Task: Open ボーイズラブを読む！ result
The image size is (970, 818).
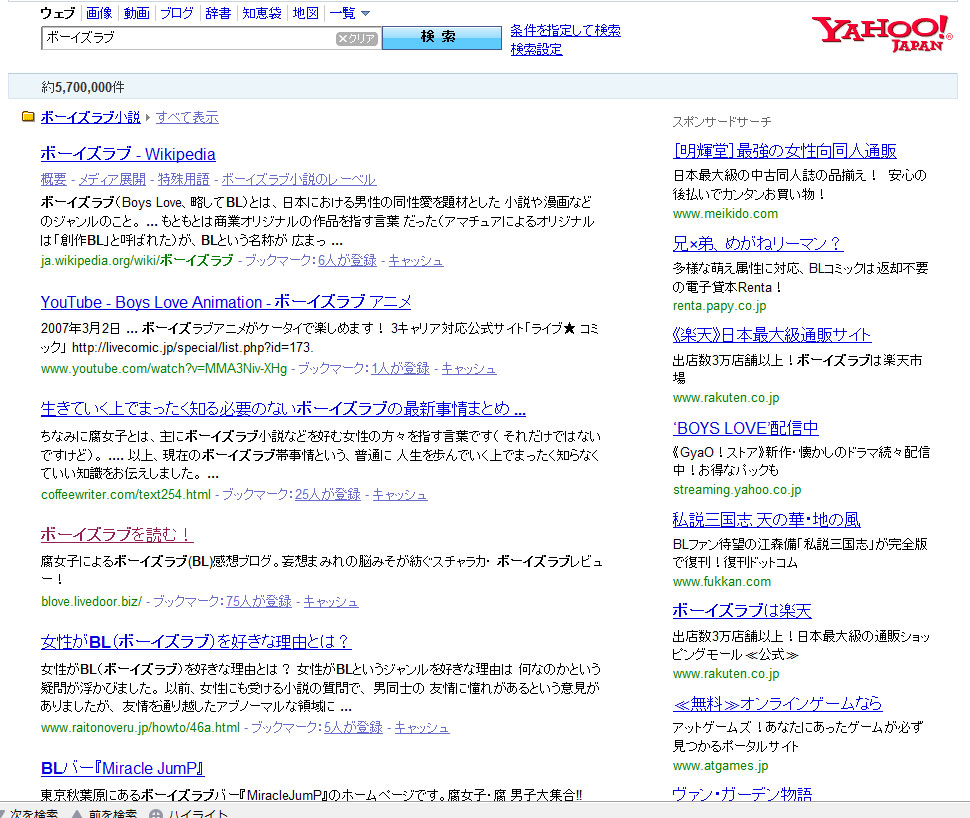Action: pyautogui.click(x=117, y=535)
